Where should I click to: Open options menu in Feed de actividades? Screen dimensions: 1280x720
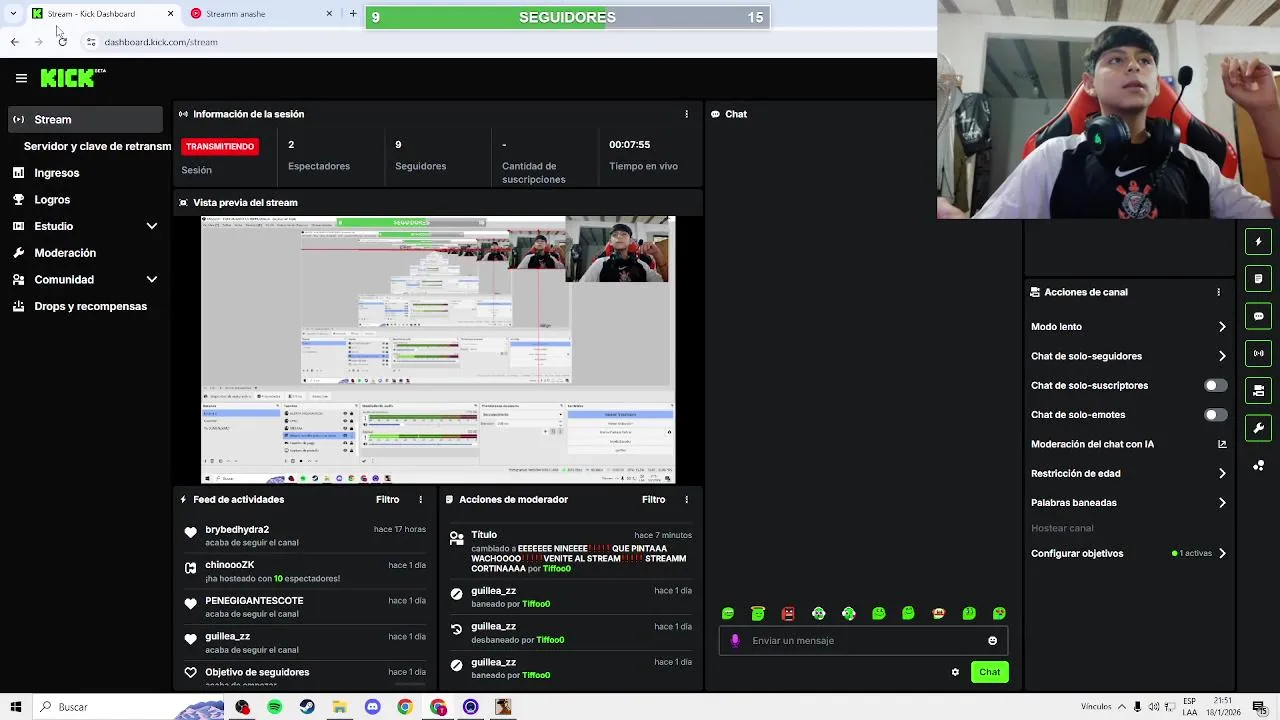[x=420, y=499]
